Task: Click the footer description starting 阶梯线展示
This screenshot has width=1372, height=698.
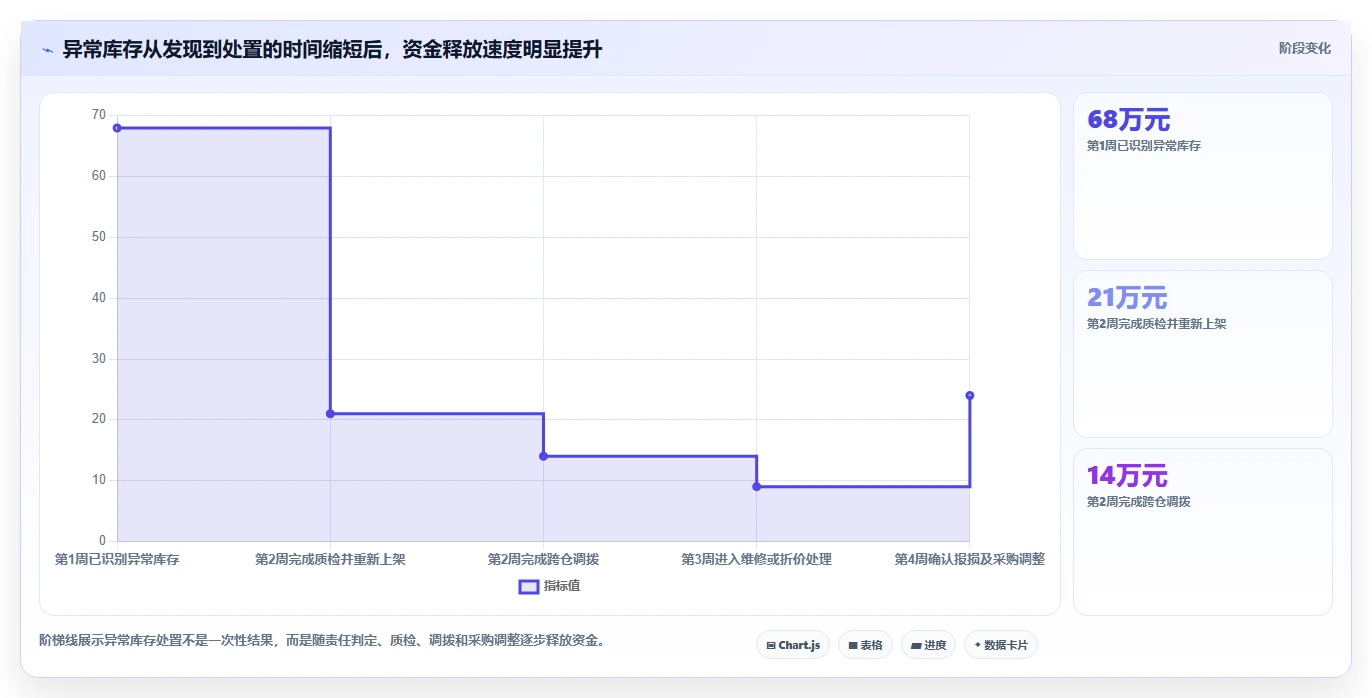Action: (x=322, y=640)
